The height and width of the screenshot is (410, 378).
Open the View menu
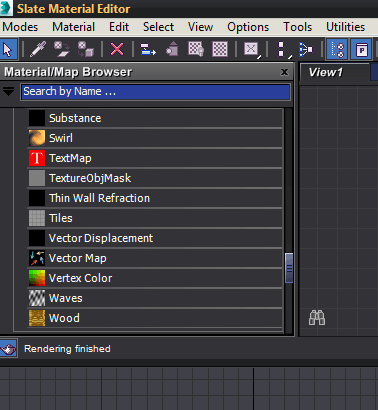click(x=200, y=27)
